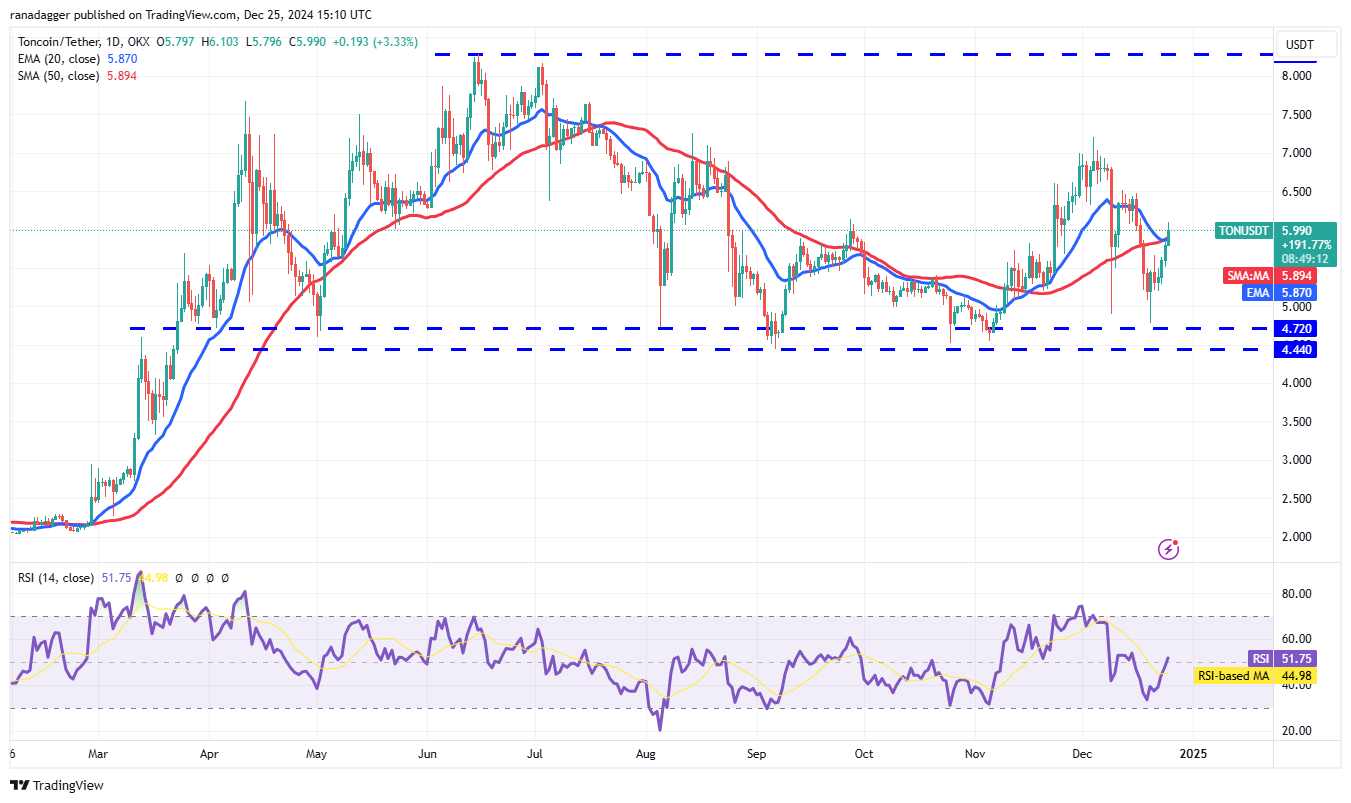Click the 5.894 SMA value label
Screen dimensions: 1351x803
[x=1296, y=275]
